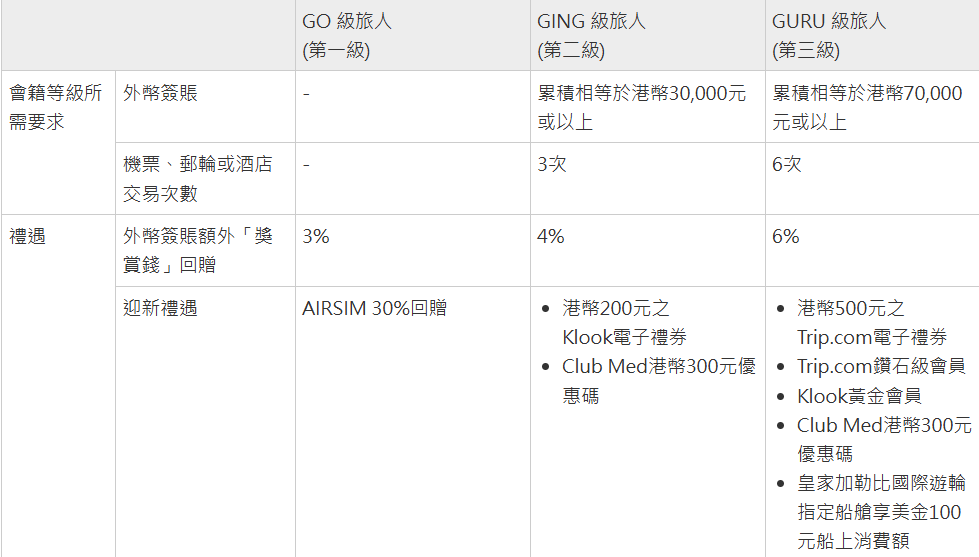This screenshot has width=979, height=557.
Task: Click the 港幣200元之Klook電子禮券 bullet
Action: (624, 322)
